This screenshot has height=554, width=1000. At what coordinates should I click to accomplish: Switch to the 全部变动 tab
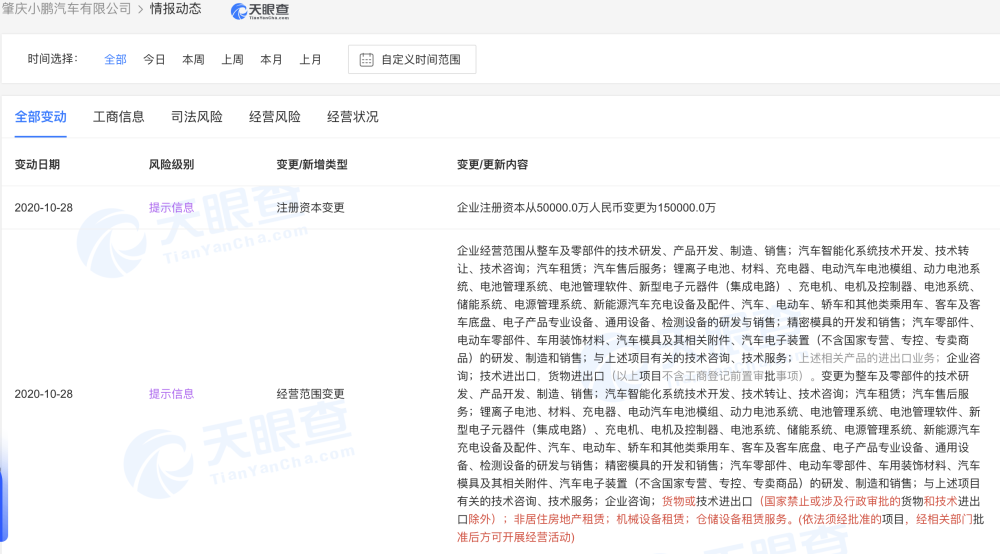[41, 117]
